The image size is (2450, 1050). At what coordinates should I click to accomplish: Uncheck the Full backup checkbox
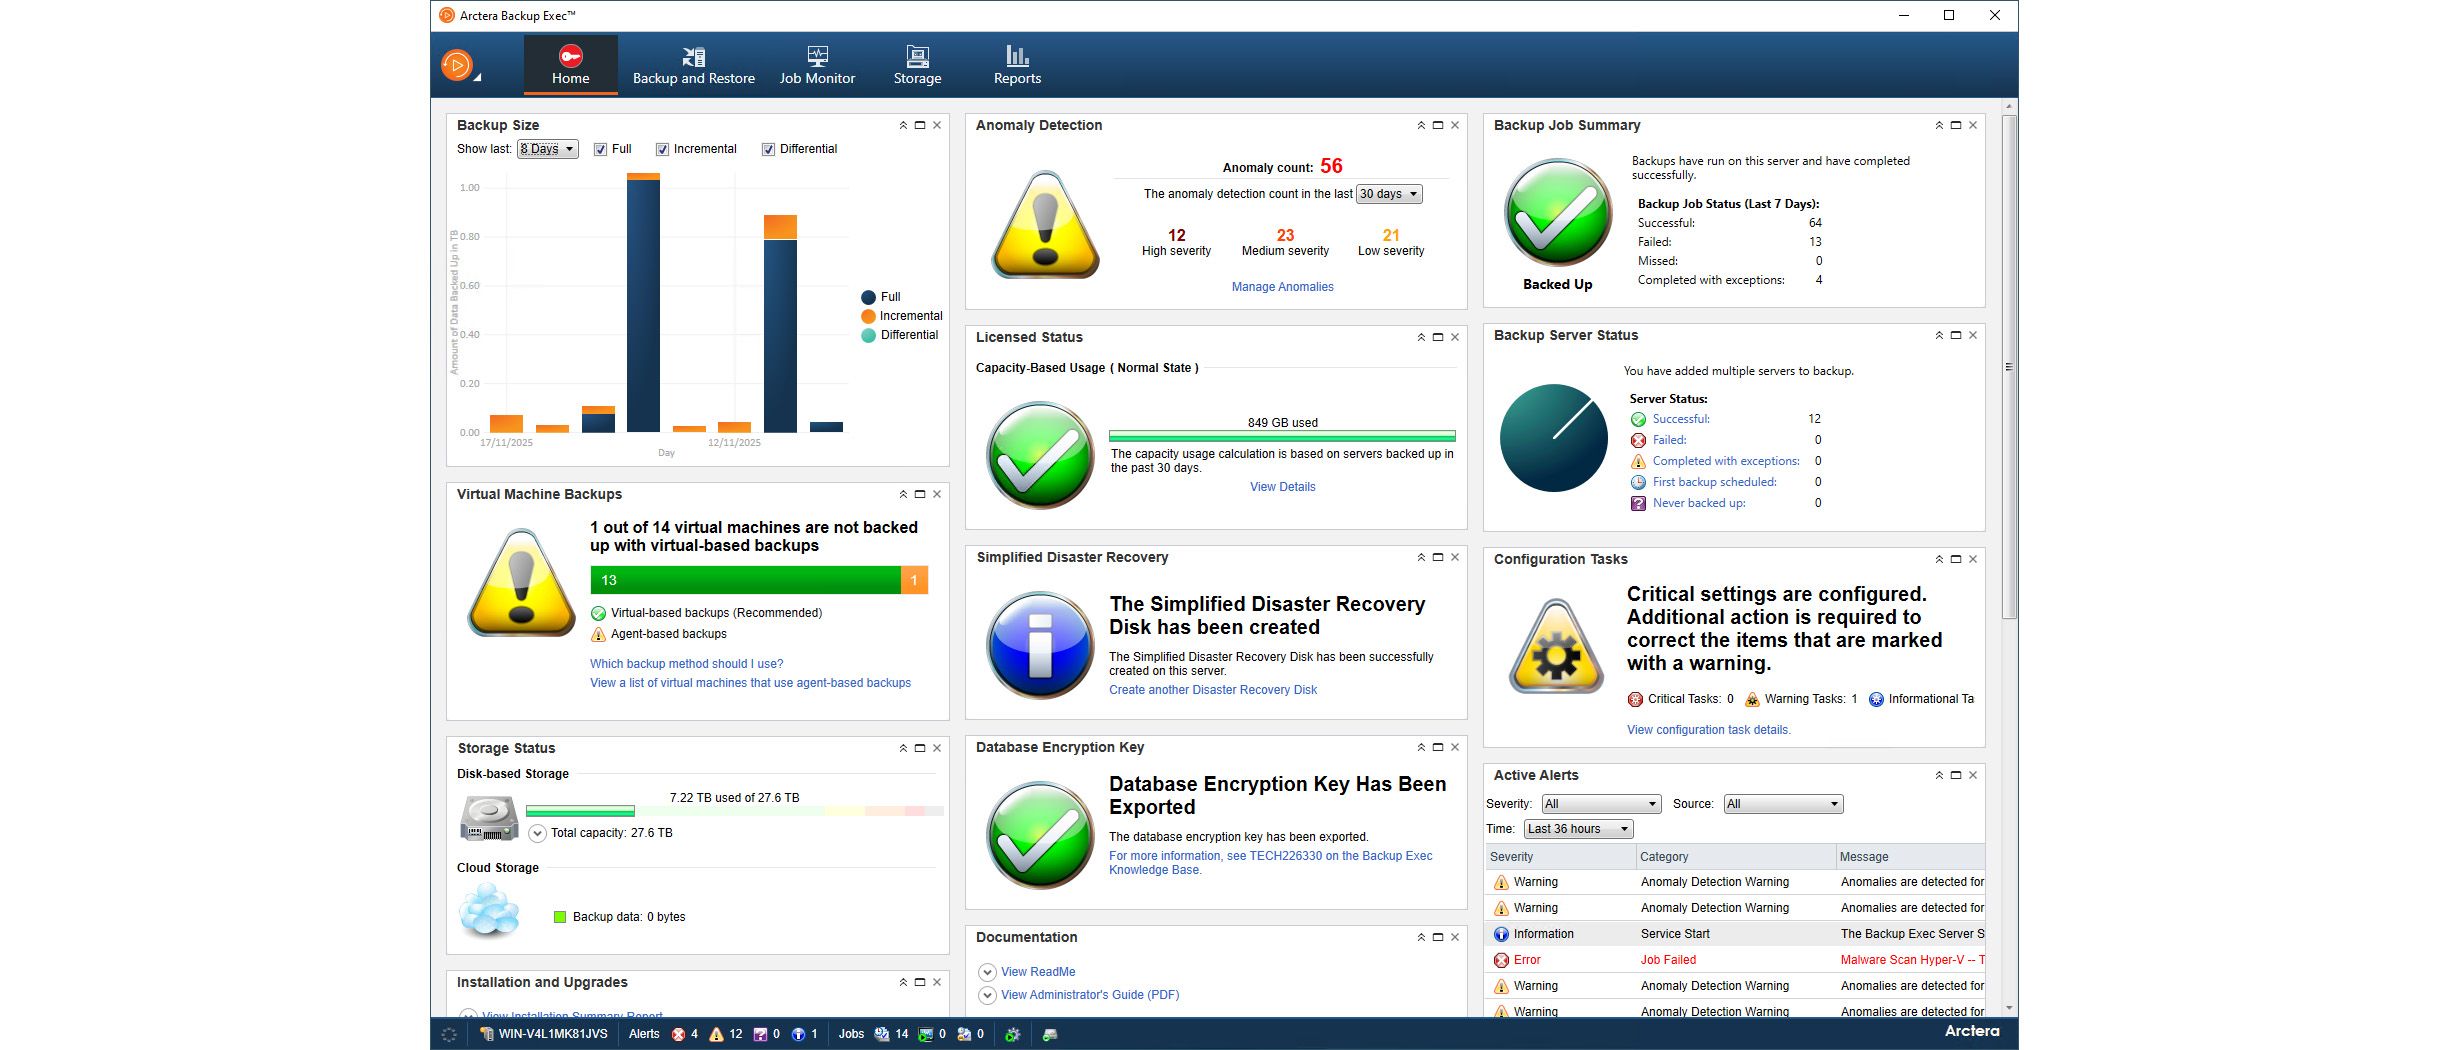point(601,148)
